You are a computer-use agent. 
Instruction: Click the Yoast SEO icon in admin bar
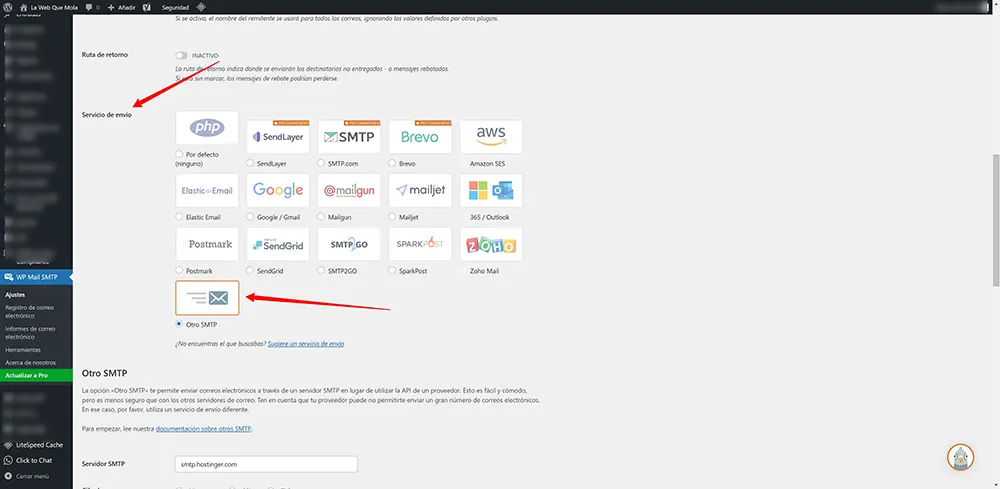click(x=149, y=7)
